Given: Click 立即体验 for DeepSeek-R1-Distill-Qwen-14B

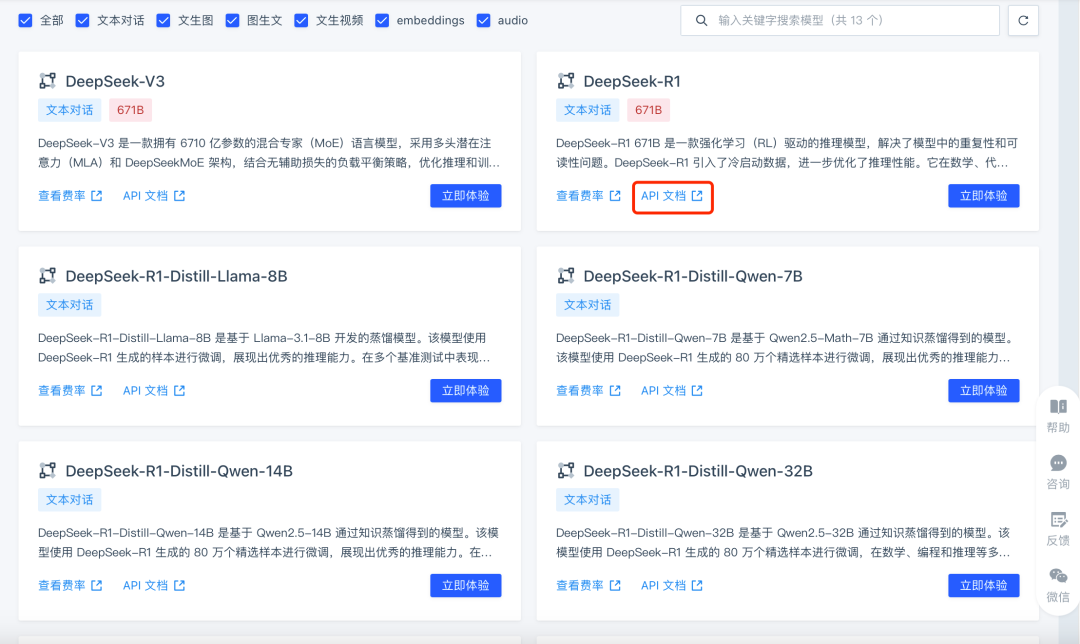Looking at the screenshot, I should click(x=466, y=585).
